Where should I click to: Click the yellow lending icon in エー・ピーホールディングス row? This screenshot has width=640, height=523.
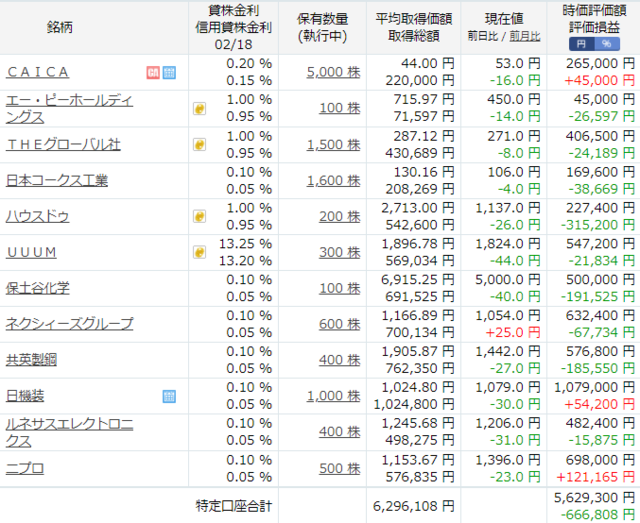[199, 109]
